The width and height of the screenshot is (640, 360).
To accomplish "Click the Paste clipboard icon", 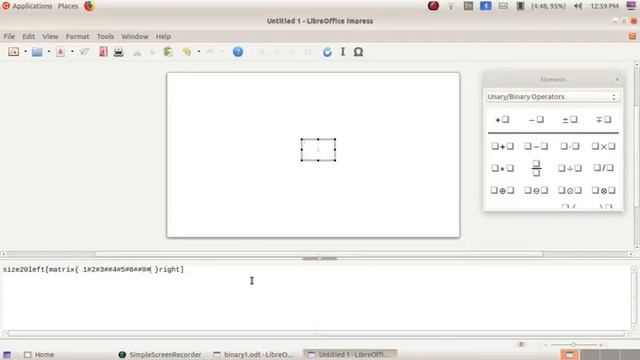I will [x=168, y=52].
